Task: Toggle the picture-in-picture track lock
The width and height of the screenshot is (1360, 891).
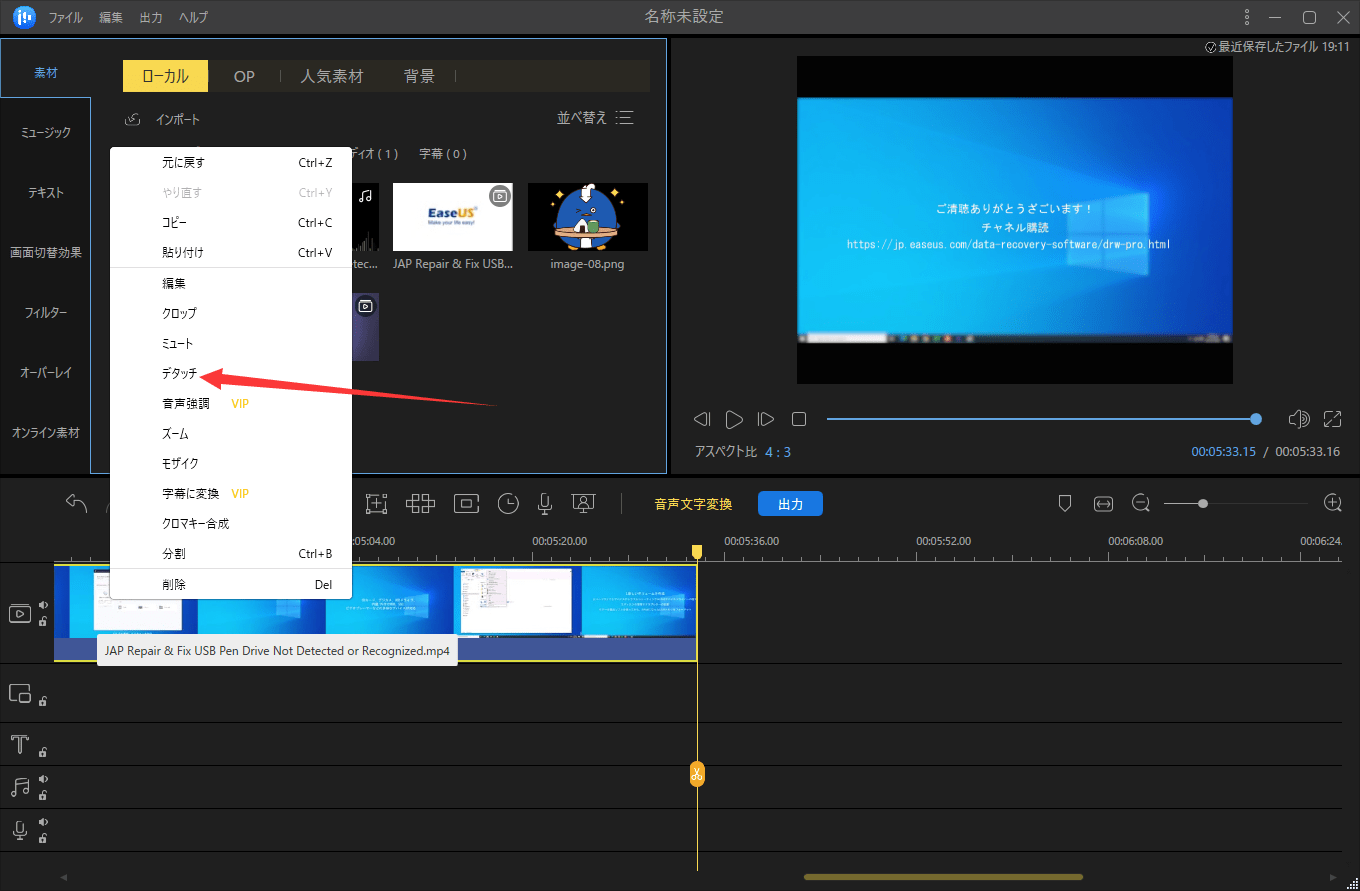Action: point(43,701)
